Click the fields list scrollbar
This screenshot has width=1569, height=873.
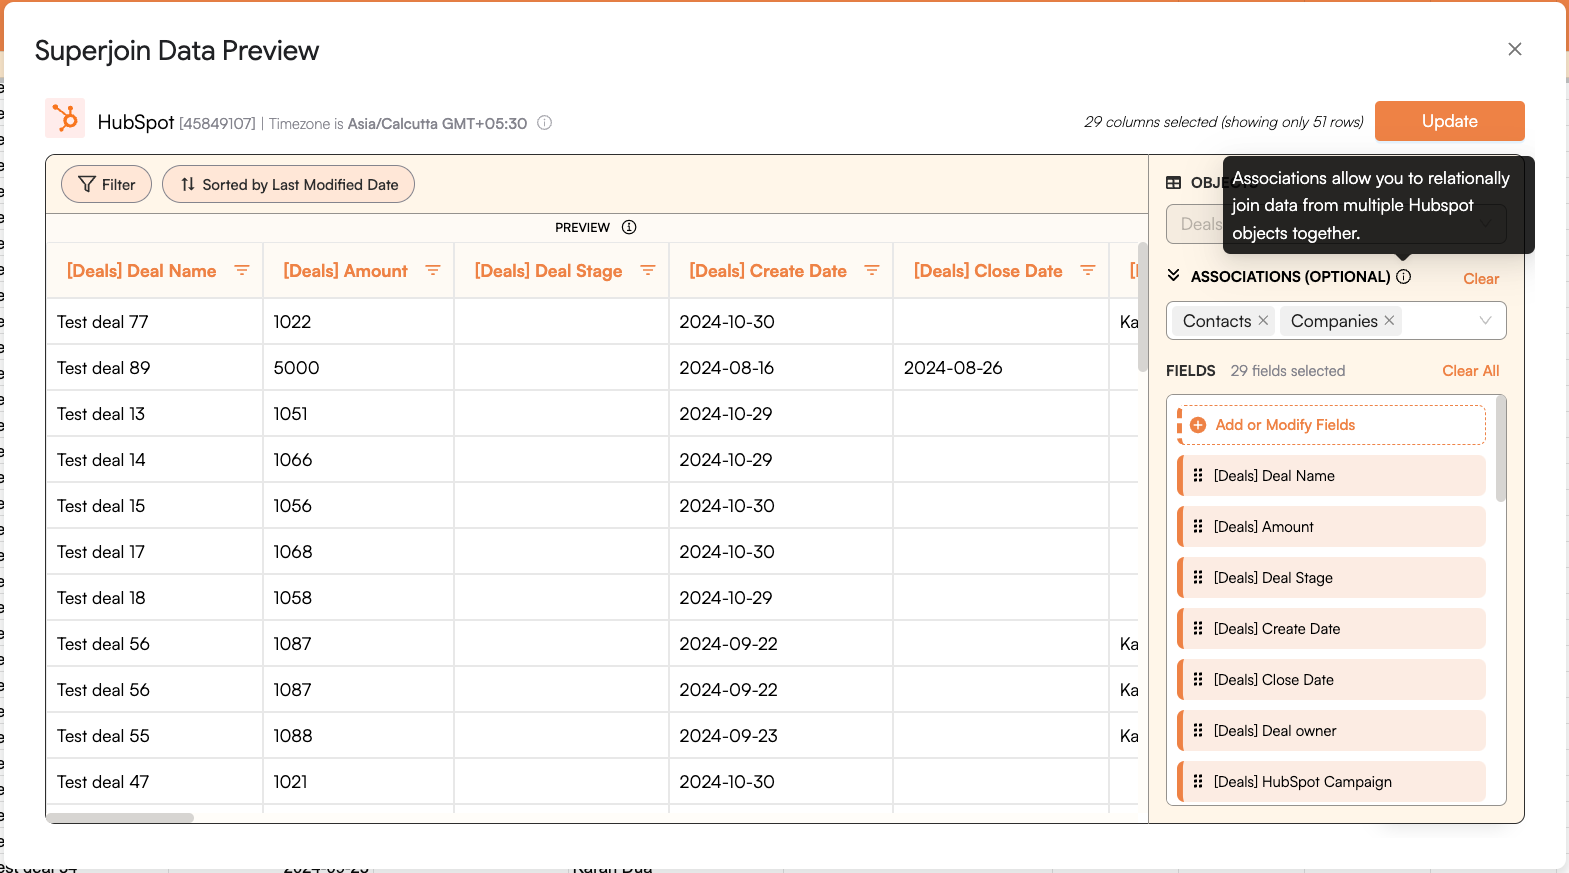pyautogui.click(x=1500, y=449)
